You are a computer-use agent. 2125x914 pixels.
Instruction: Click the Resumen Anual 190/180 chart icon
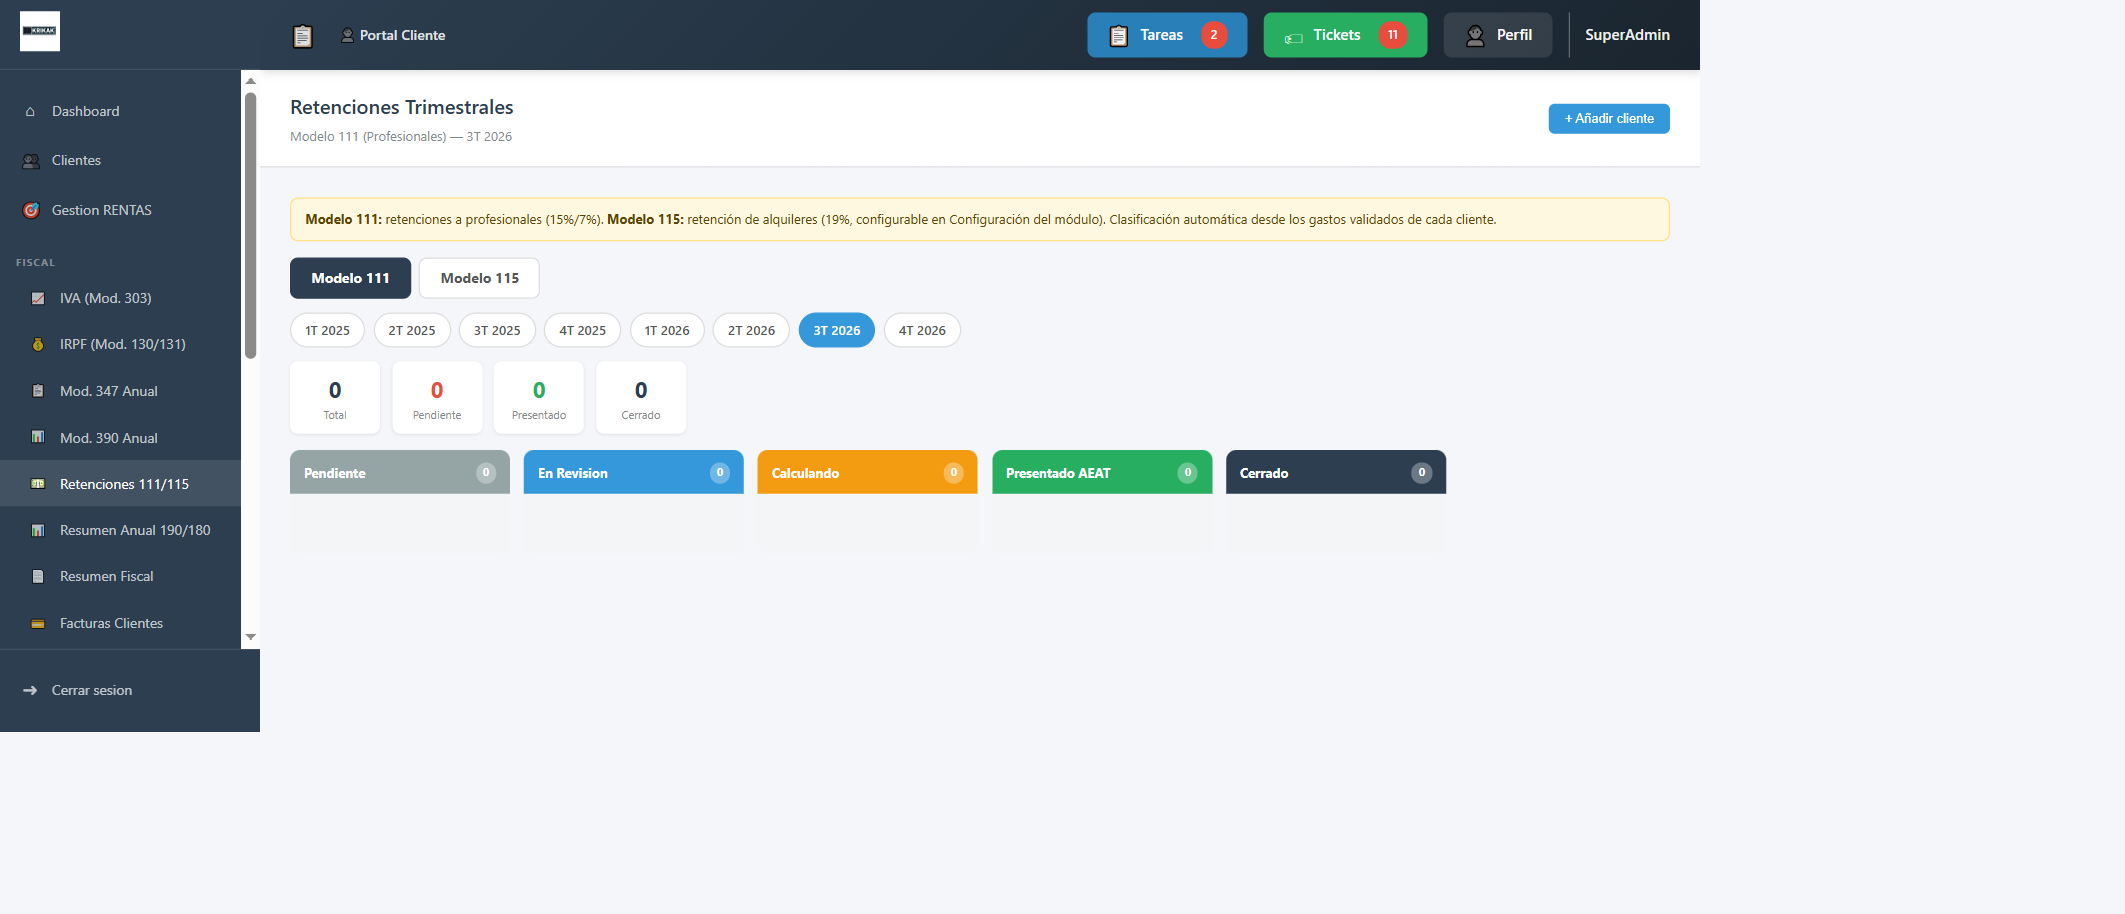pos(38,530)
